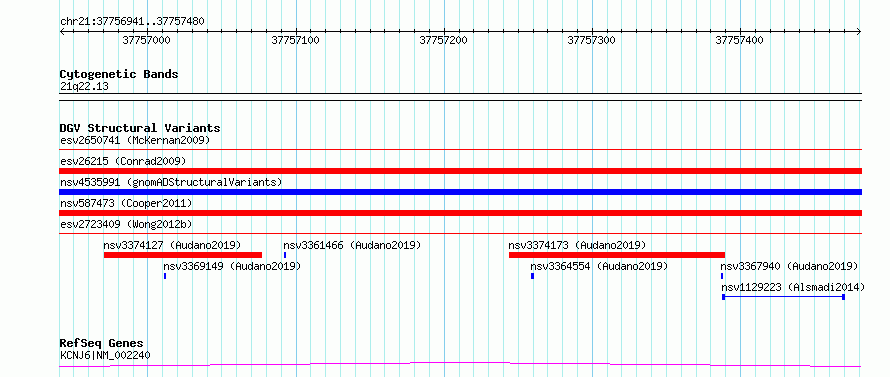This screenshot has height=377, width=890.
Task: Click the red nsv587473 (Cooper2011) bar
Action: (461, 213)
